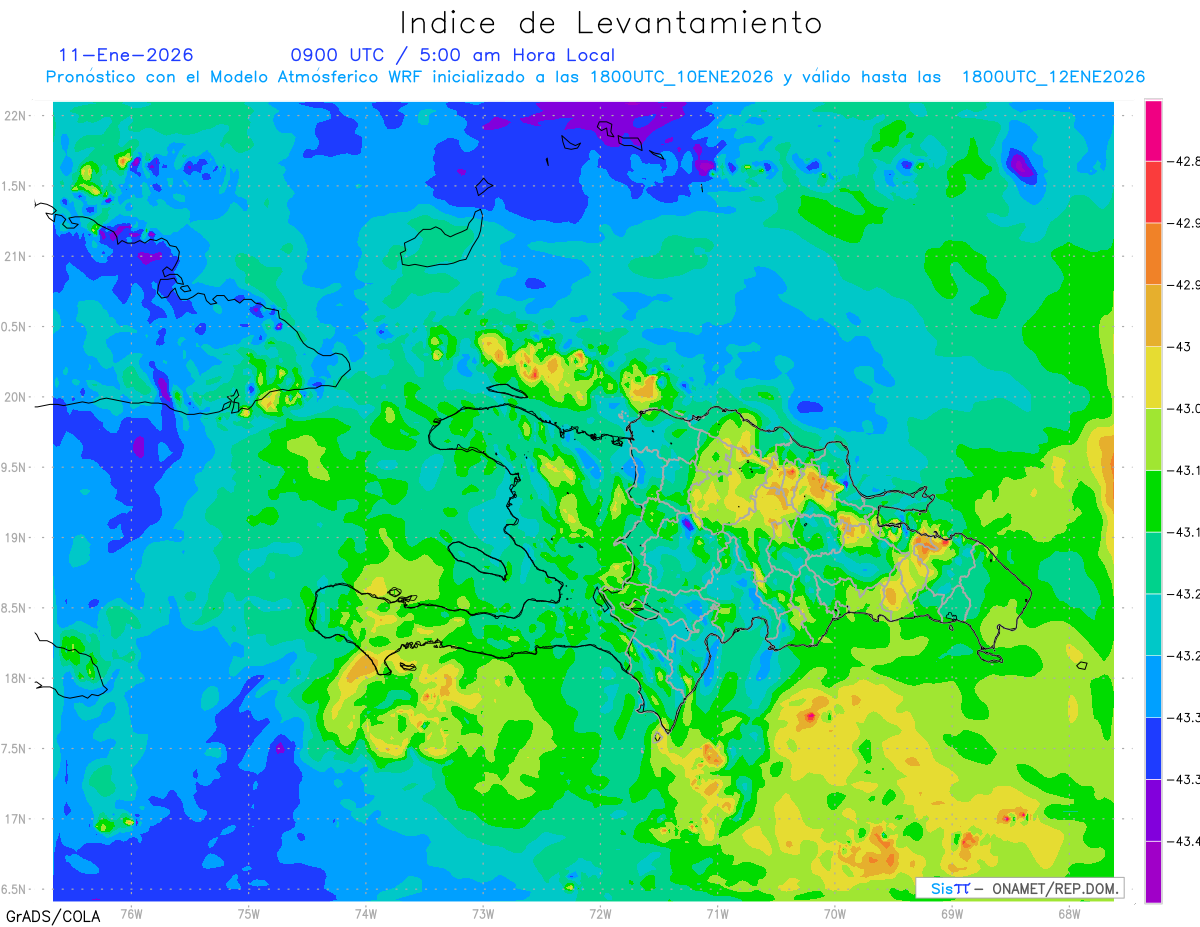Click the '71W' longitude label

717,913
